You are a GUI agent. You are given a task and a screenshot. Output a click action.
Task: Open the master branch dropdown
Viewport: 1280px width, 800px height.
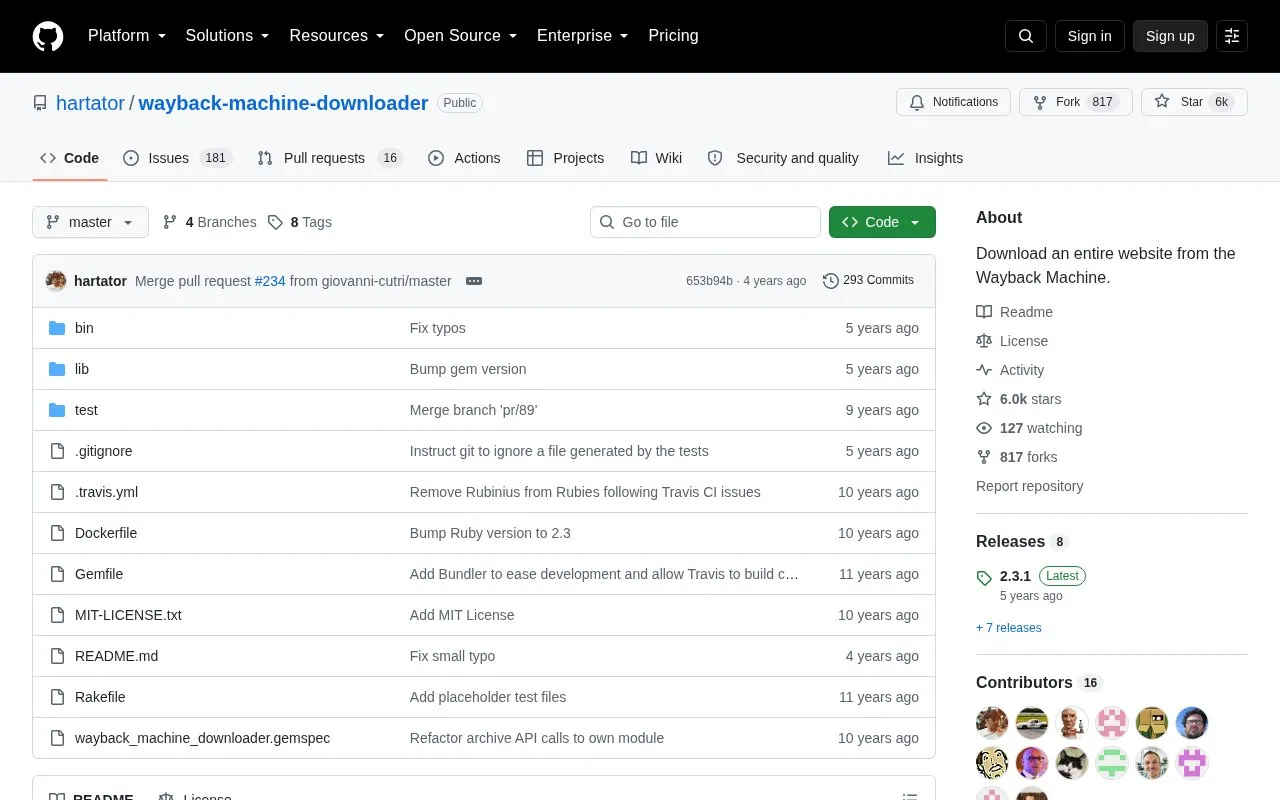[x=90, y=222]
